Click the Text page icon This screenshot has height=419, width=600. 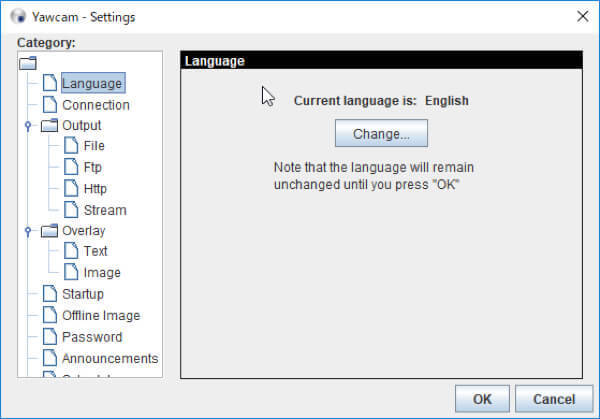point(71,251)
